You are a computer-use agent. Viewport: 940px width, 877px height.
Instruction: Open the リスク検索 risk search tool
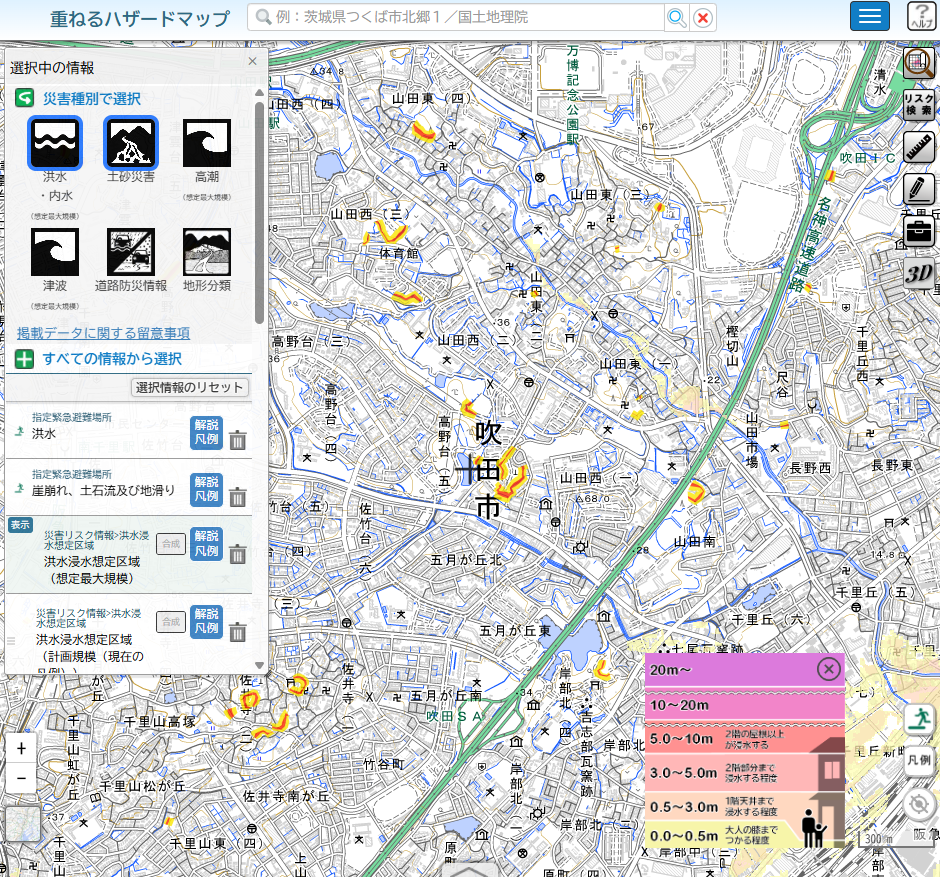click(x=918, y=104)
